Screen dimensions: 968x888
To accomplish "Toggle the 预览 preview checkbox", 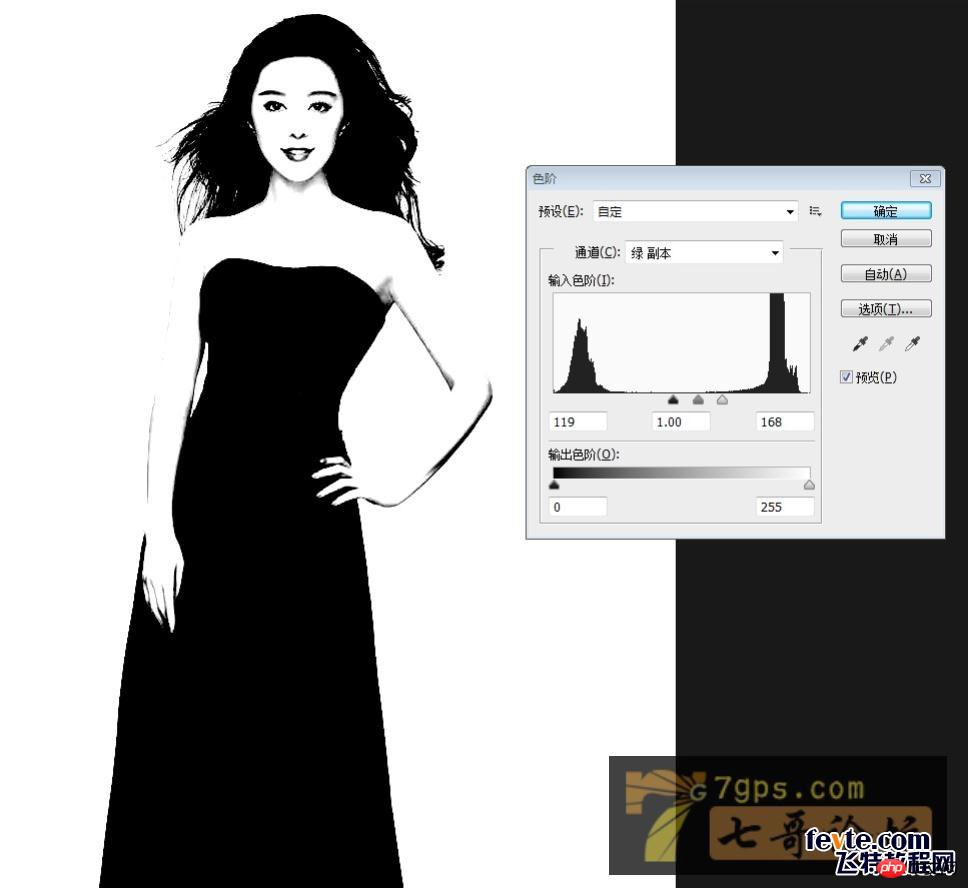I will click(846, 377).
